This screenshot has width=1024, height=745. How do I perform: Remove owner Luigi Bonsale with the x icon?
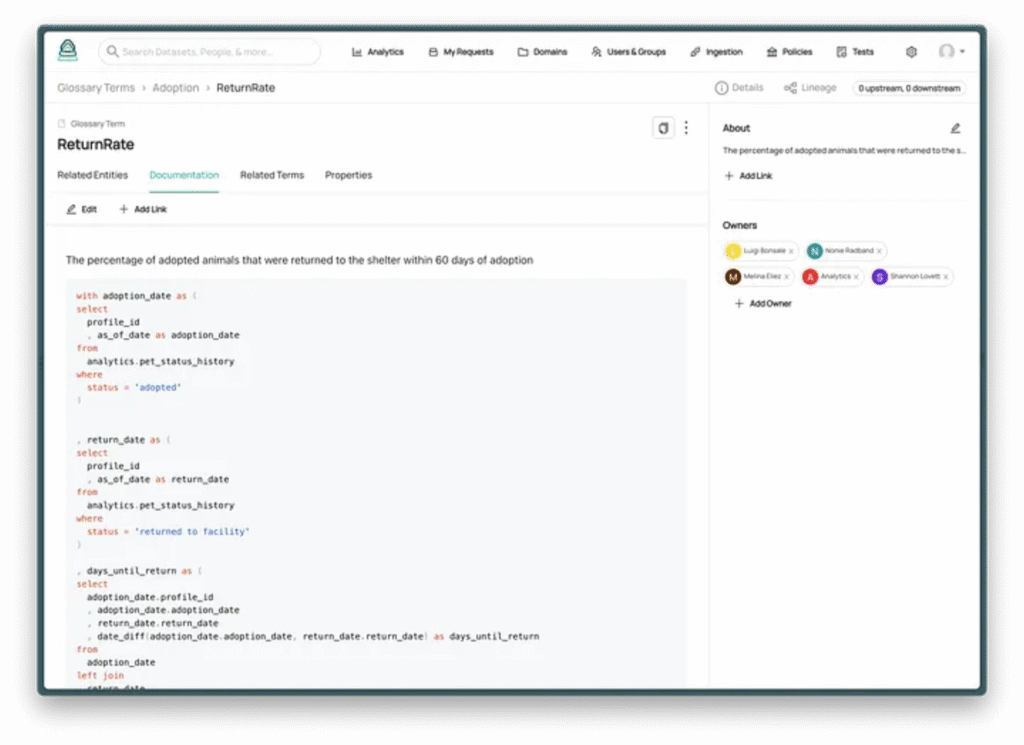791,251
